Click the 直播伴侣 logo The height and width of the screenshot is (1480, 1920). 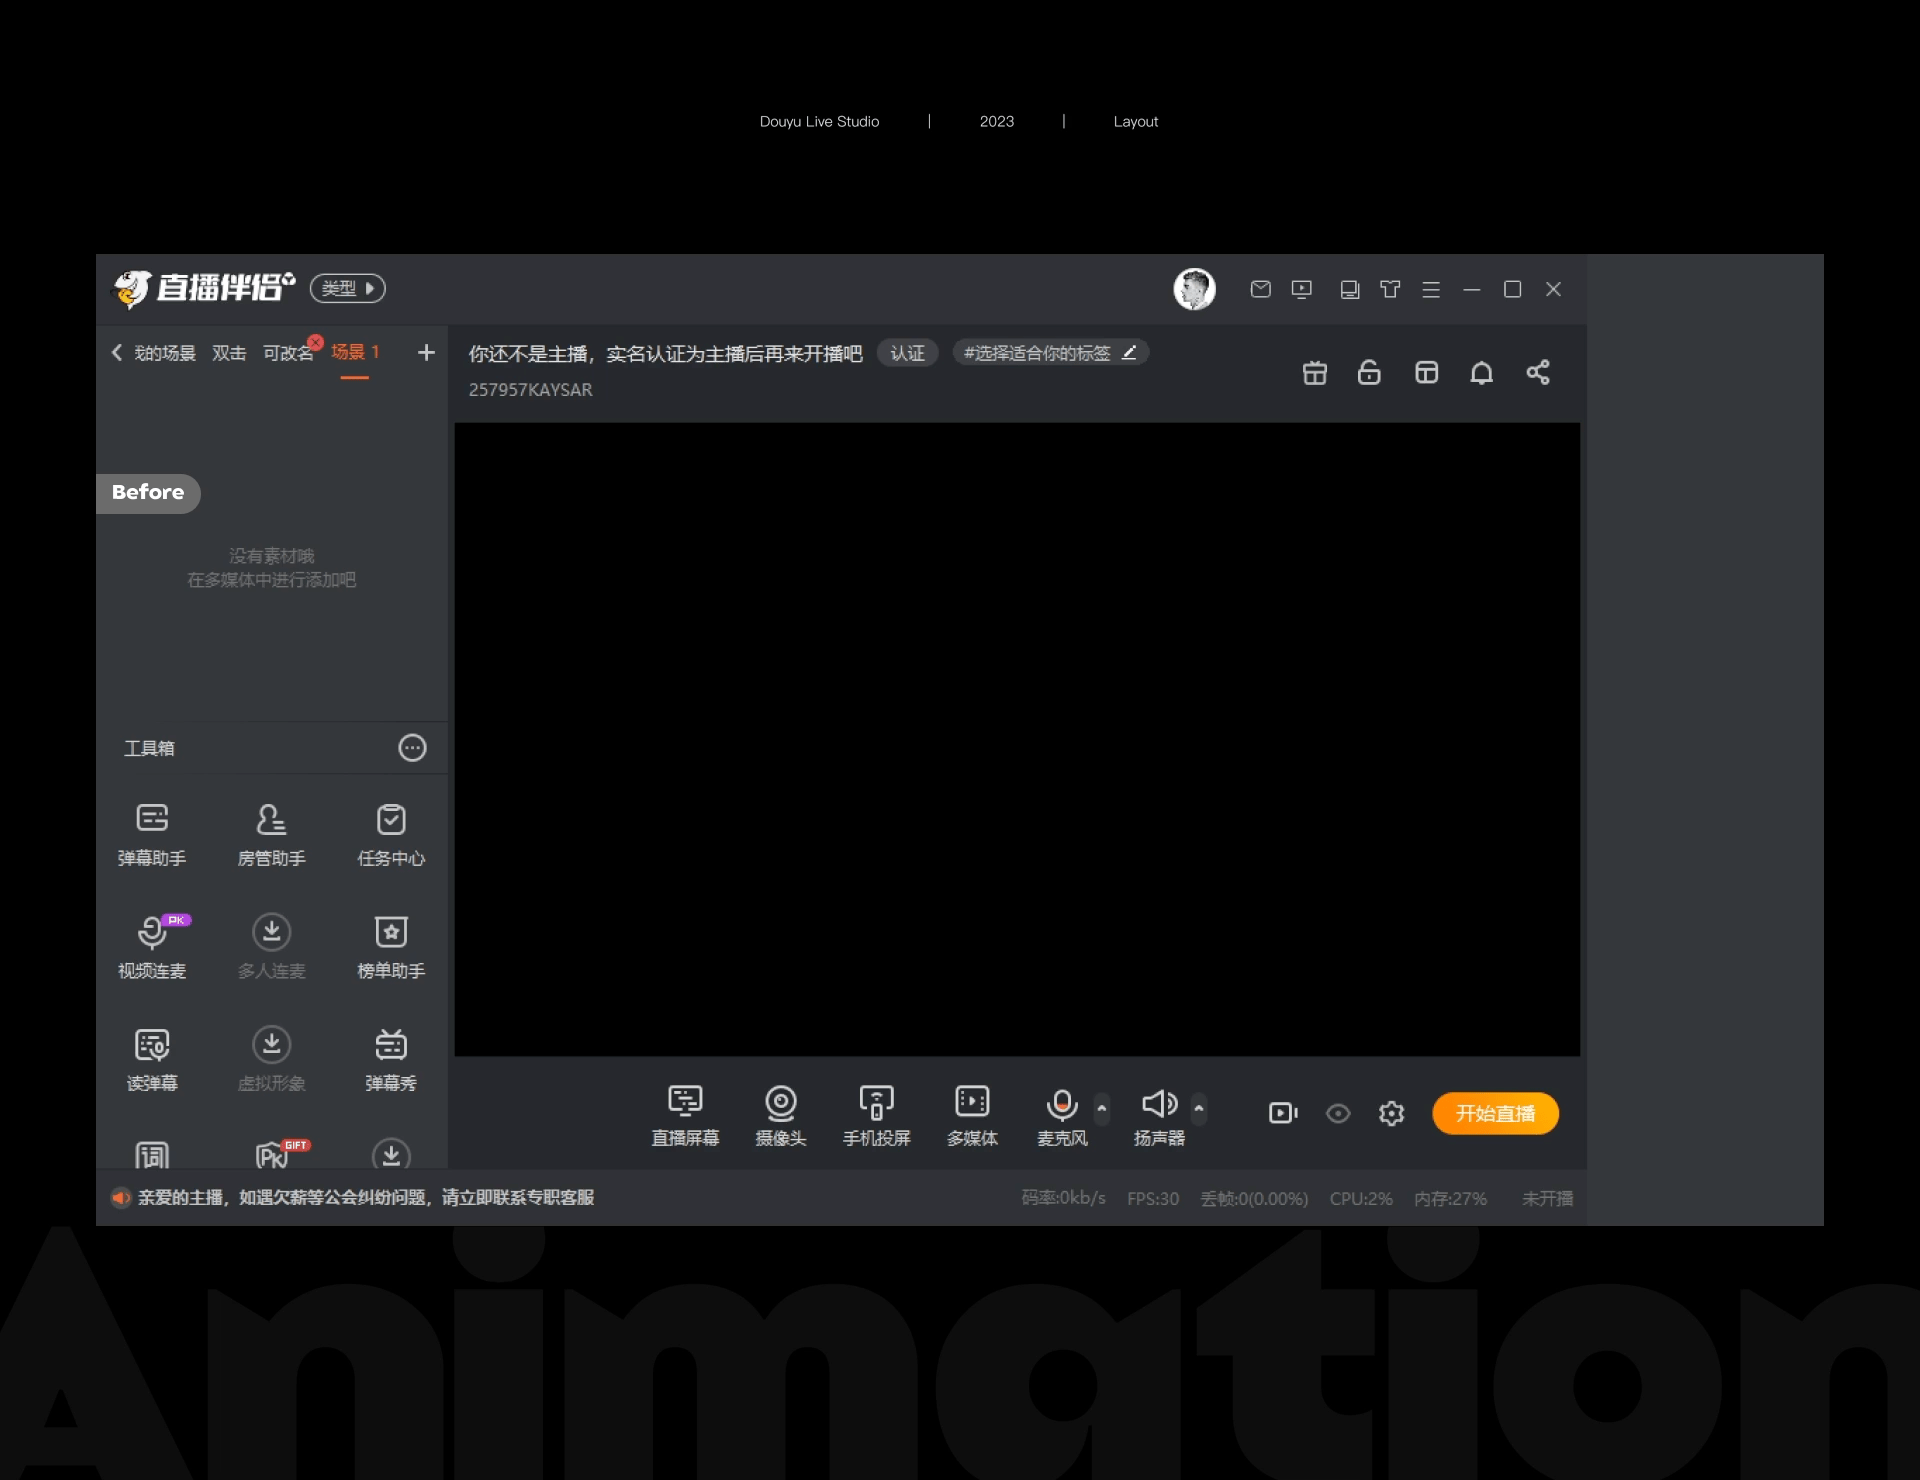[204, 288]
